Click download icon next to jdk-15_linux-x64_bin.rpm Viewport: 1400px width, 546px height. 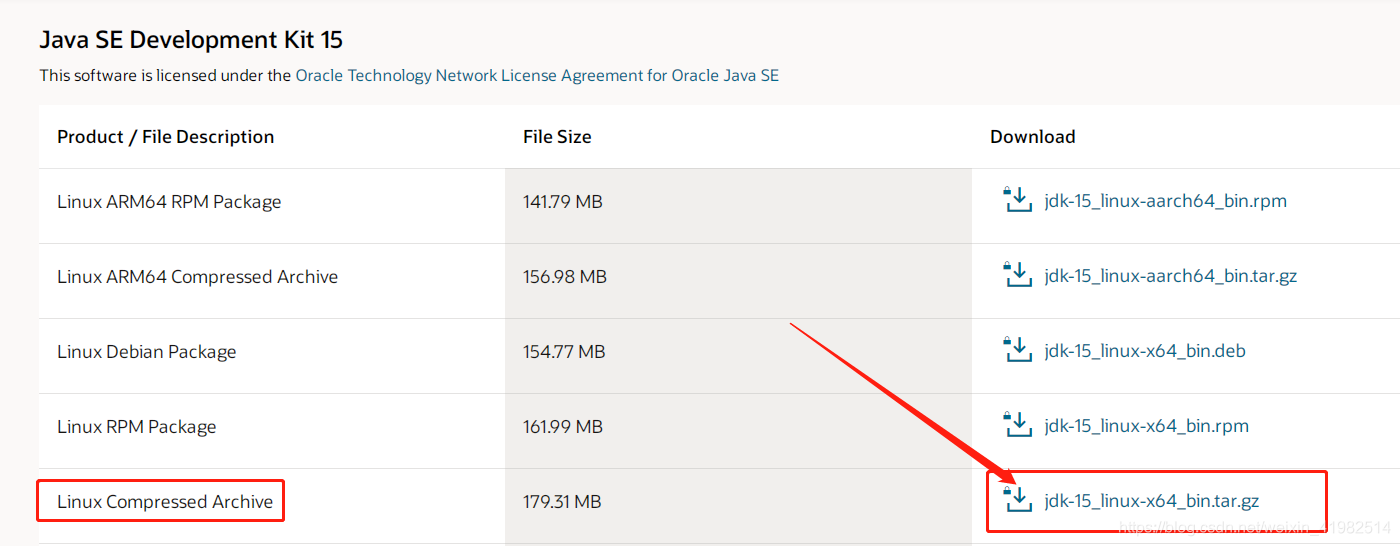(x=1017, y=425)
